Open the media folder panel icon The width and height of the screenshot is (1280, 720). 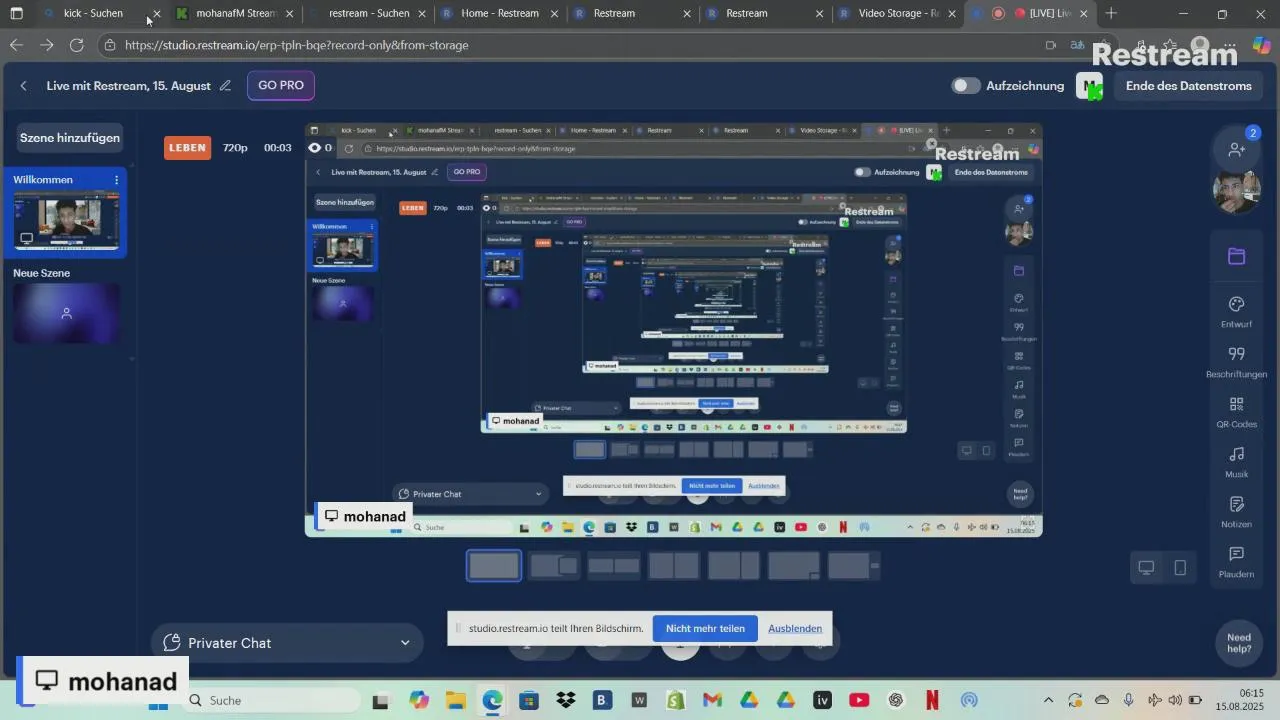[x=1237, y=256]
